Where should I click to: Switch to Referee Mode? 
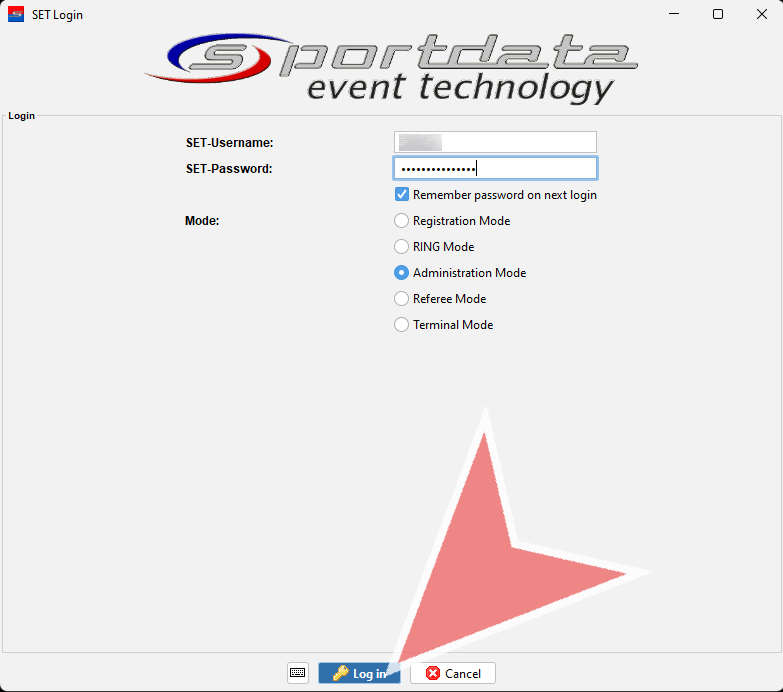(402, 299)
